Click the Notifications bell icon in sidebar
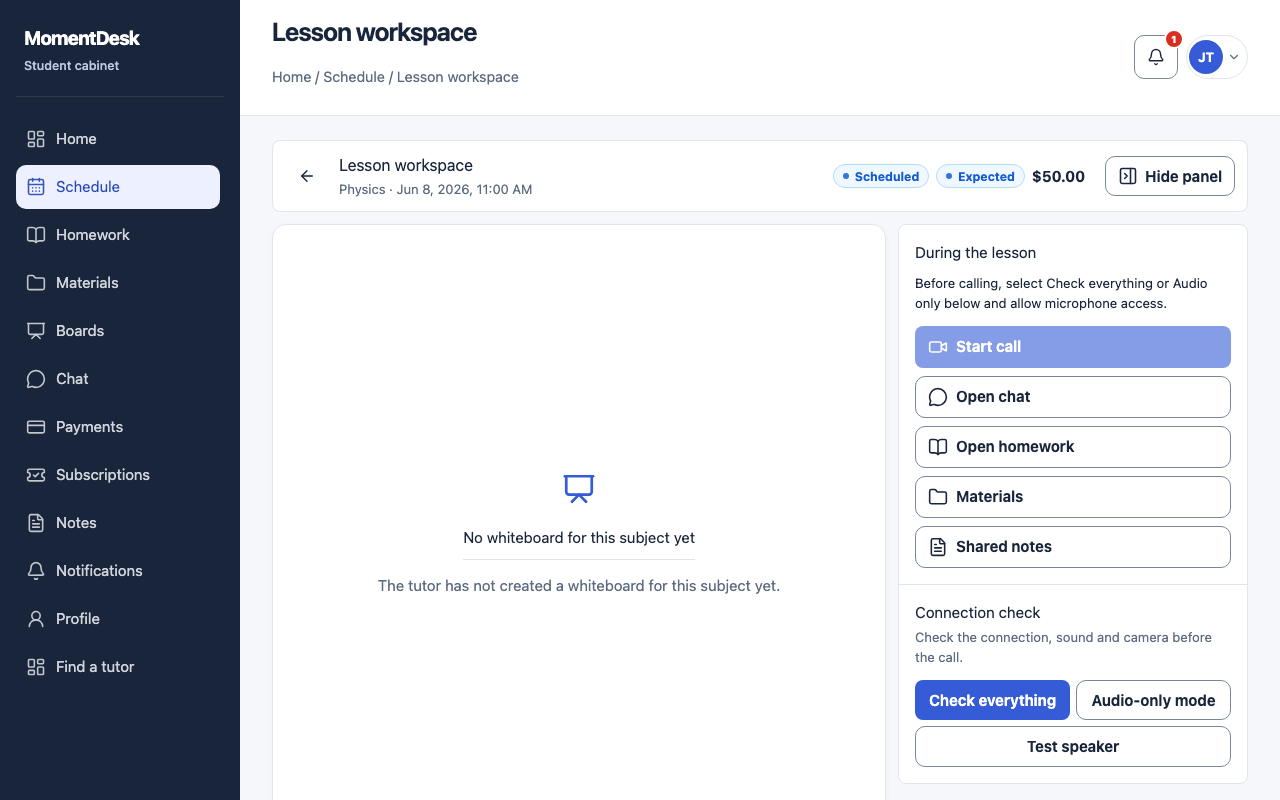1280x800 pixels. [x=36, y=571]
